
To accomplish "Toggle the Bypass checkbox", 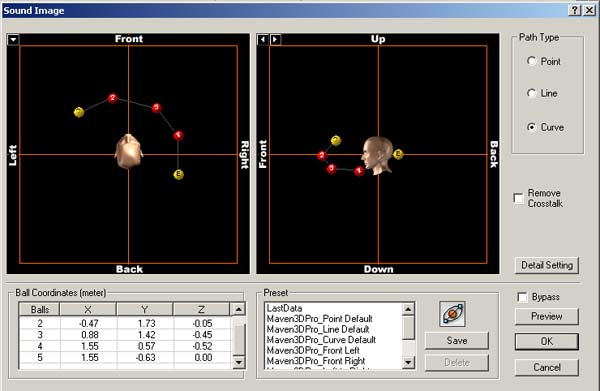I will (x=522, y=297).
